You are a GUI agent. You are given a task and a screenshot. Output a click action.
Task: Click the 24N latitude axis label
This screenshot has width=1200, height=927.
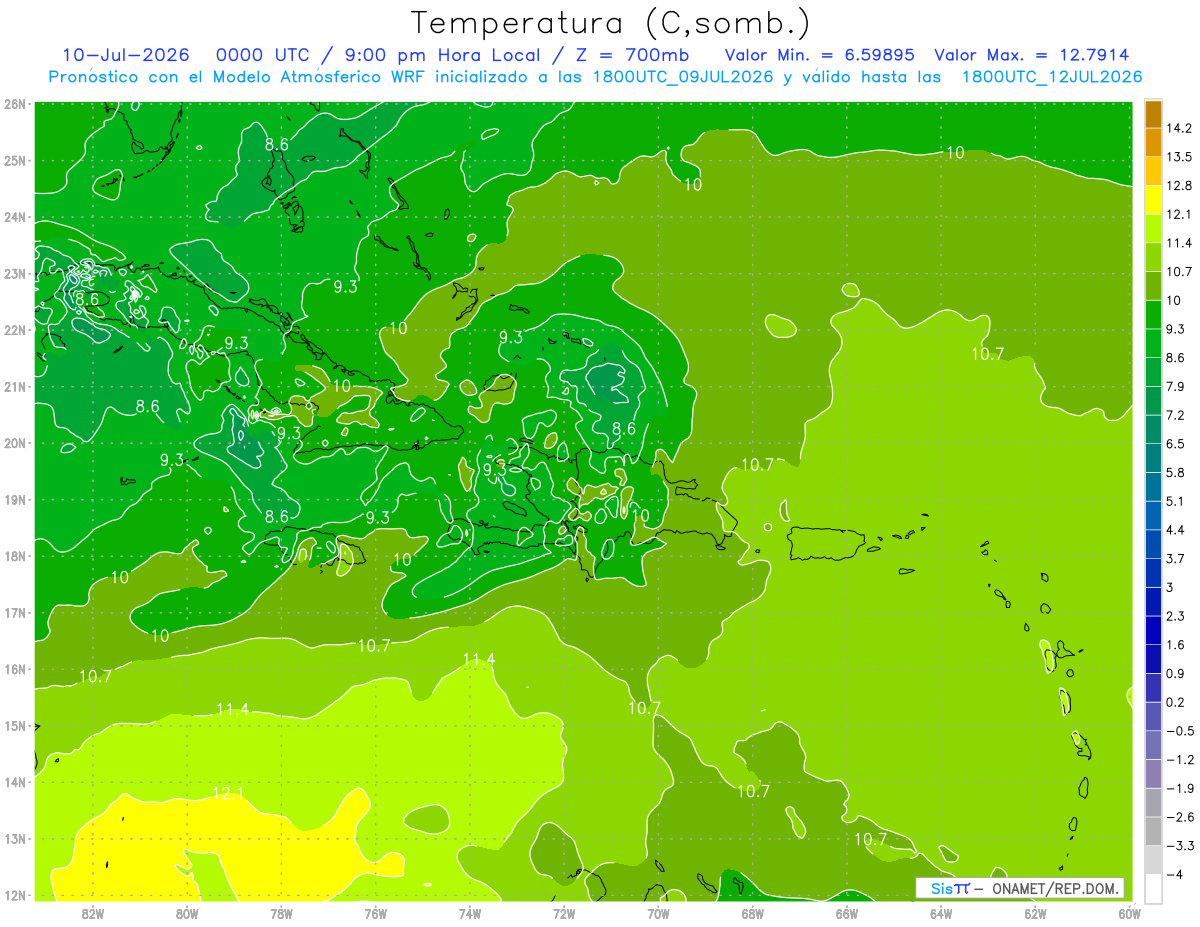[15, 217]
